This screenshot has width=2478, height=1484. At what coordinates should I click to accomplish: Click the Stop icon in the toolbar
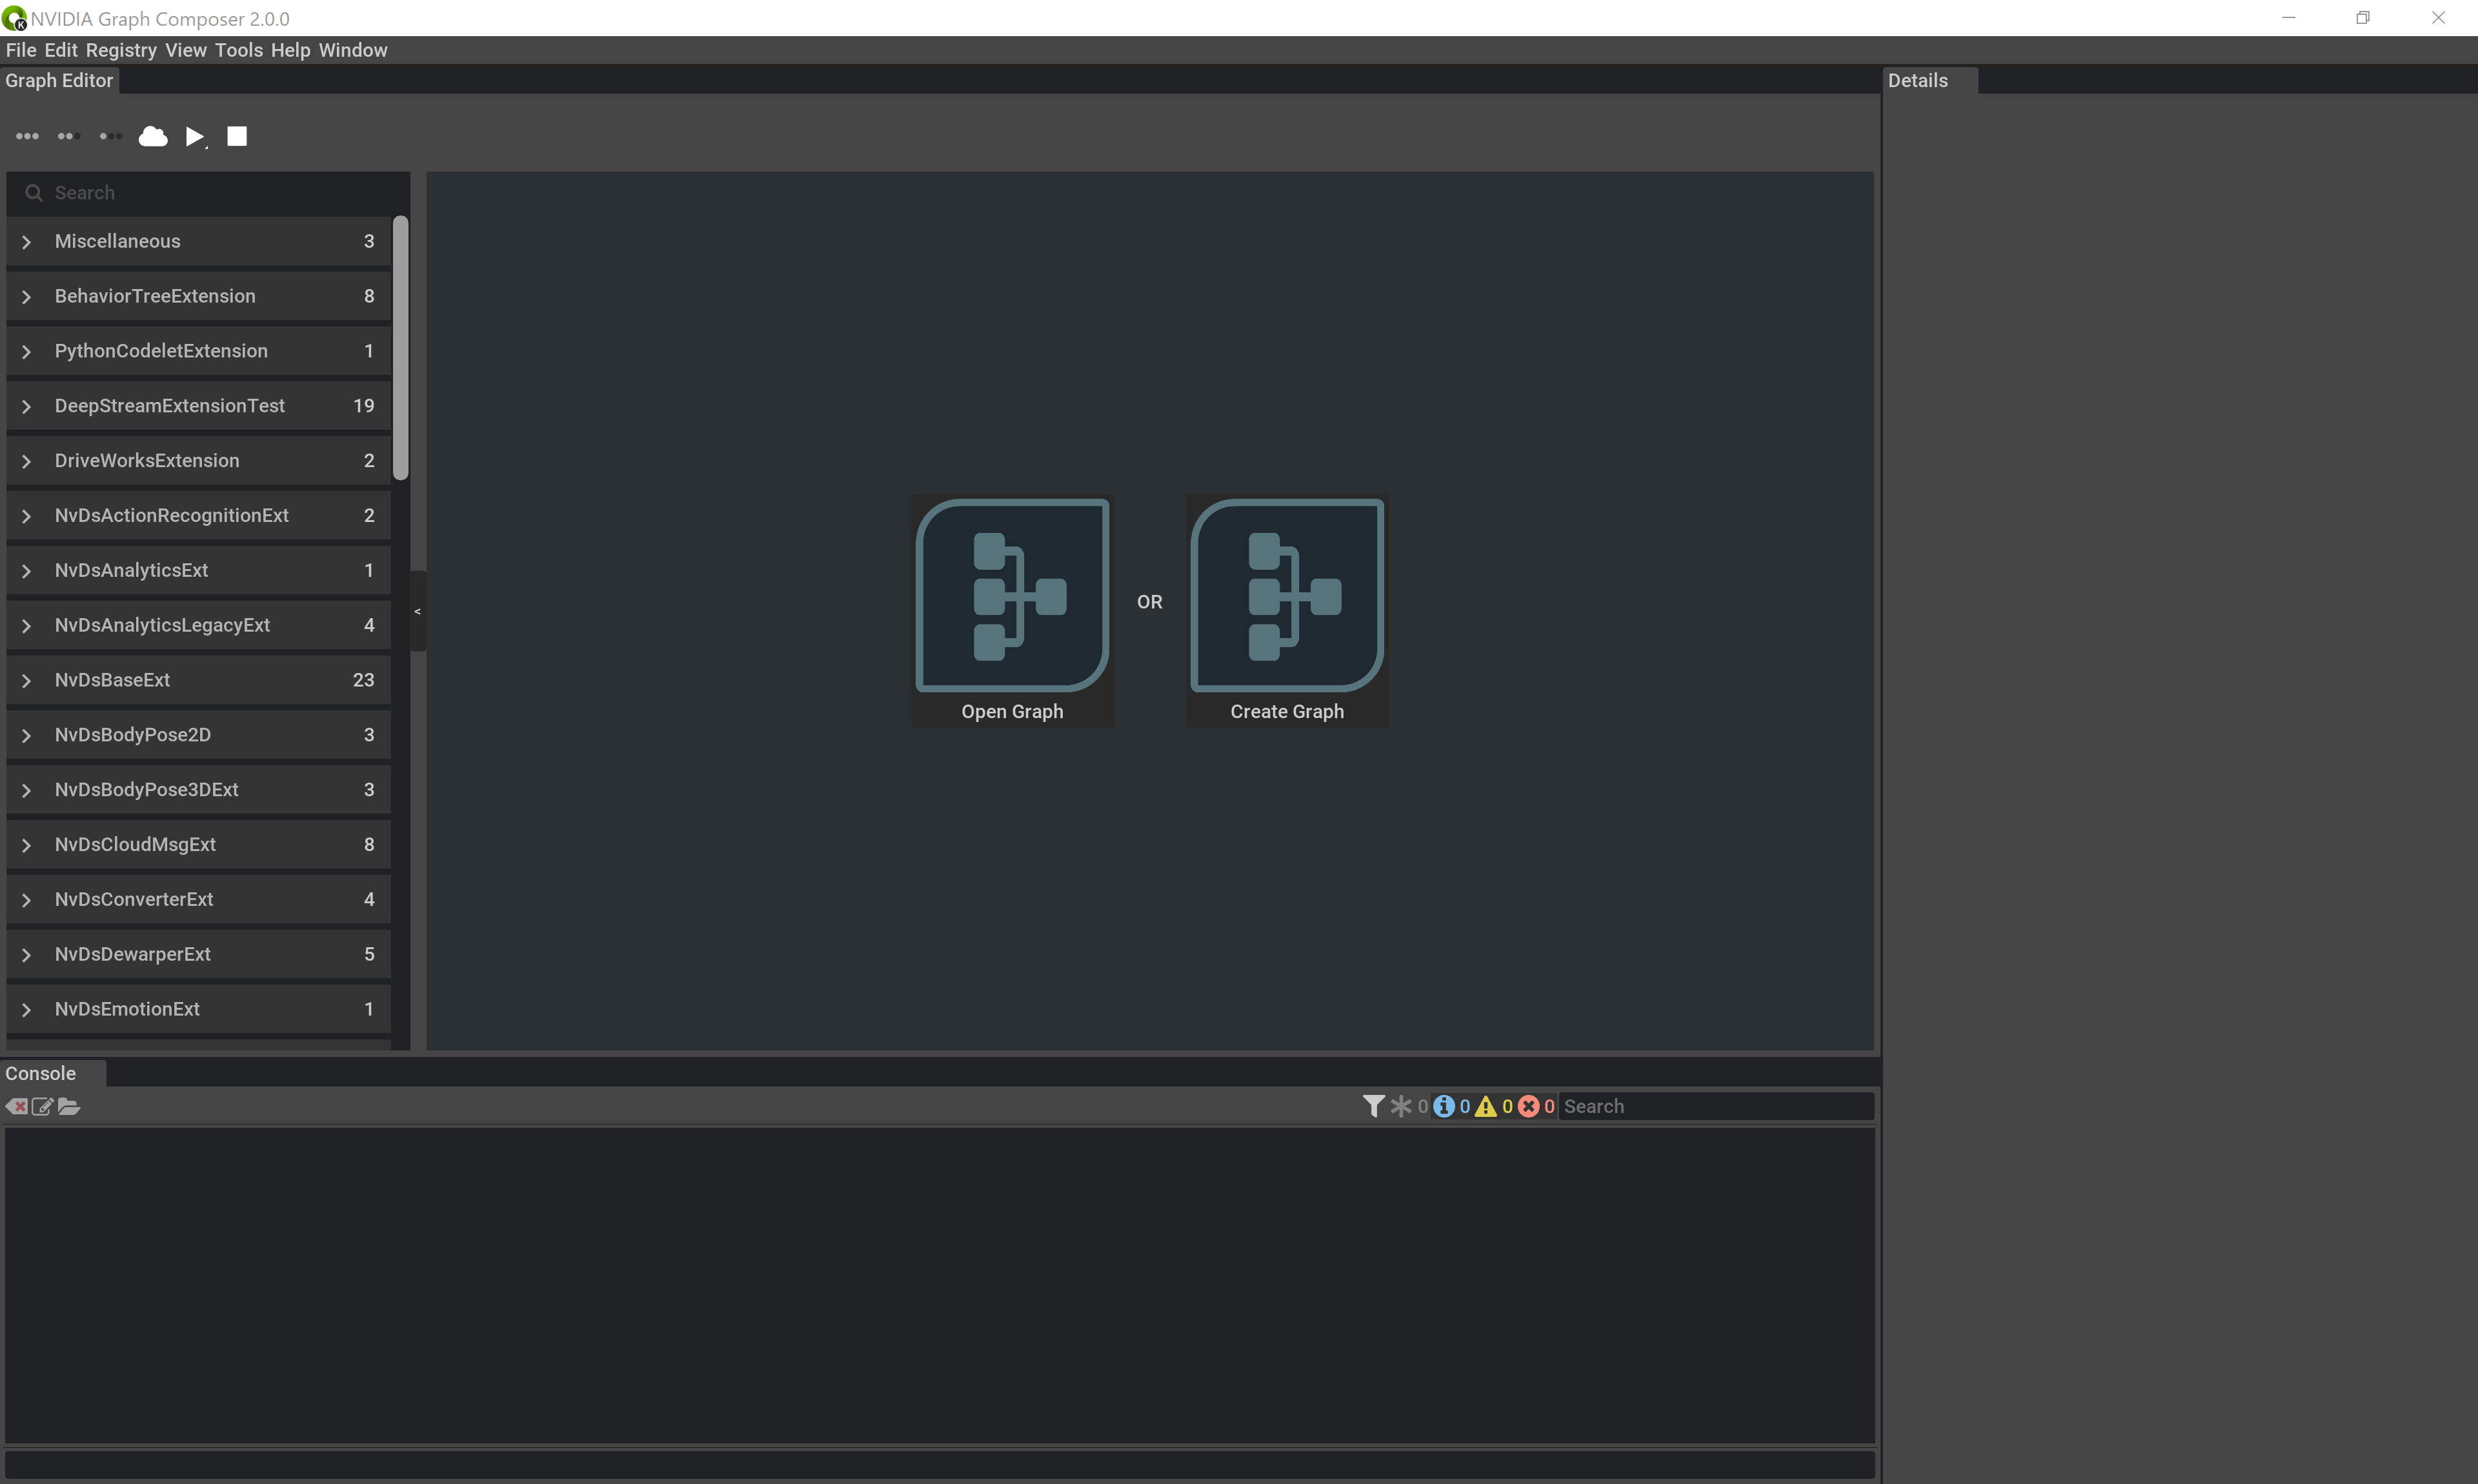click(x=236, y=136)
